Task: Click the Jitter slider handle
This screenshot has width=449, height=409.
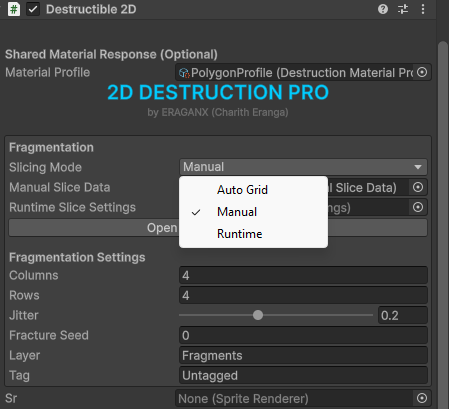Action: (258, 315)
